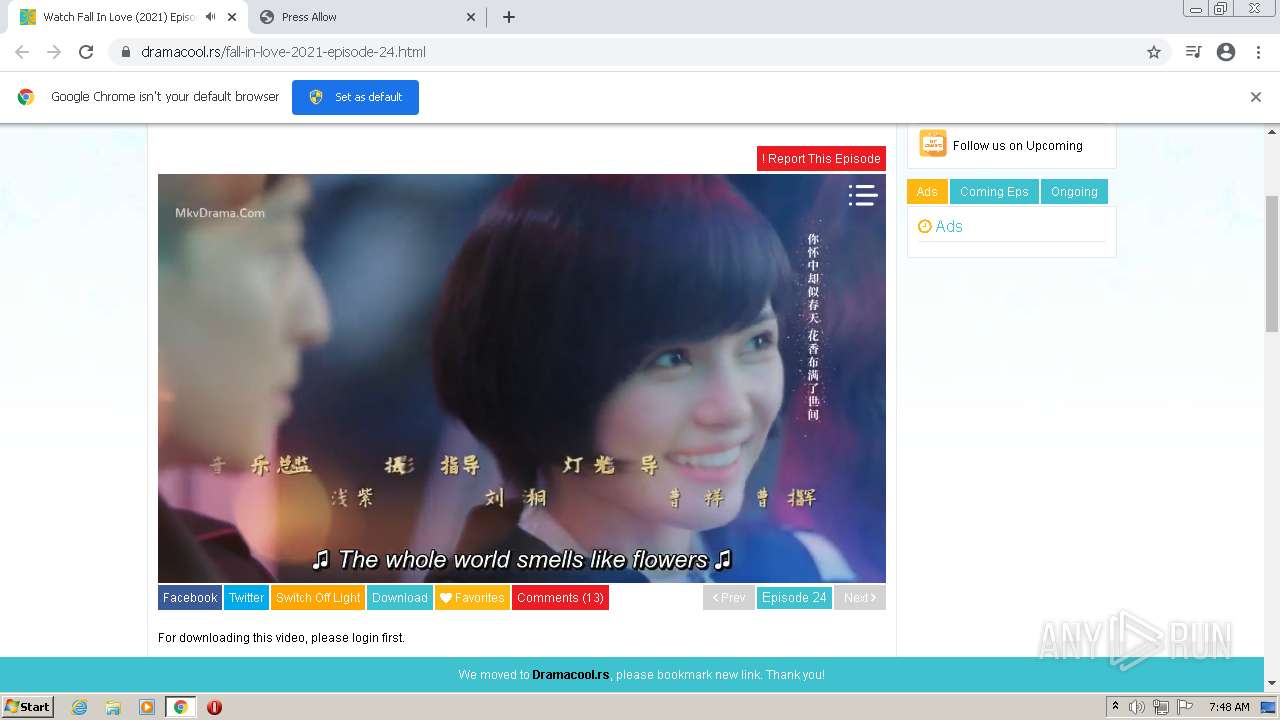Image resolution: width=1280 pixels, height=720 pixels.
Task: Dismiss the default browser notification bar
Action: 1255,97
